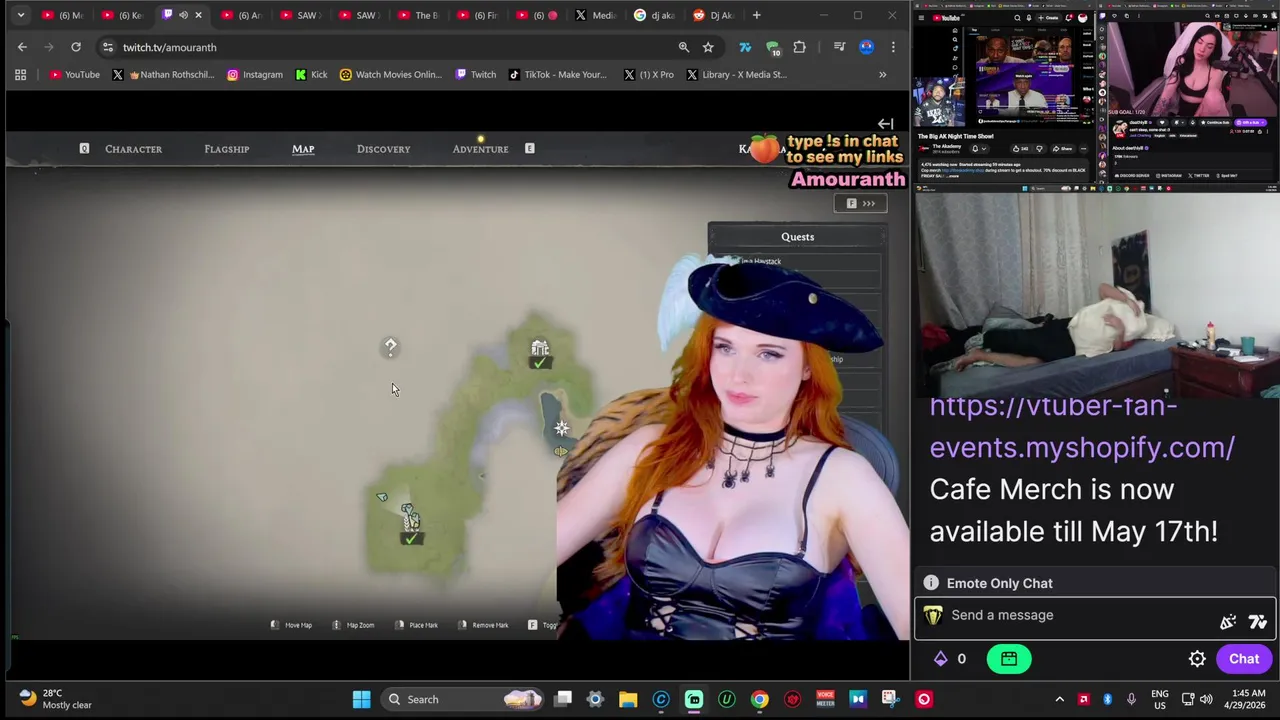Open Google Chrome from taskbar
Screen dimensions: 1280x720
point(760,699)
